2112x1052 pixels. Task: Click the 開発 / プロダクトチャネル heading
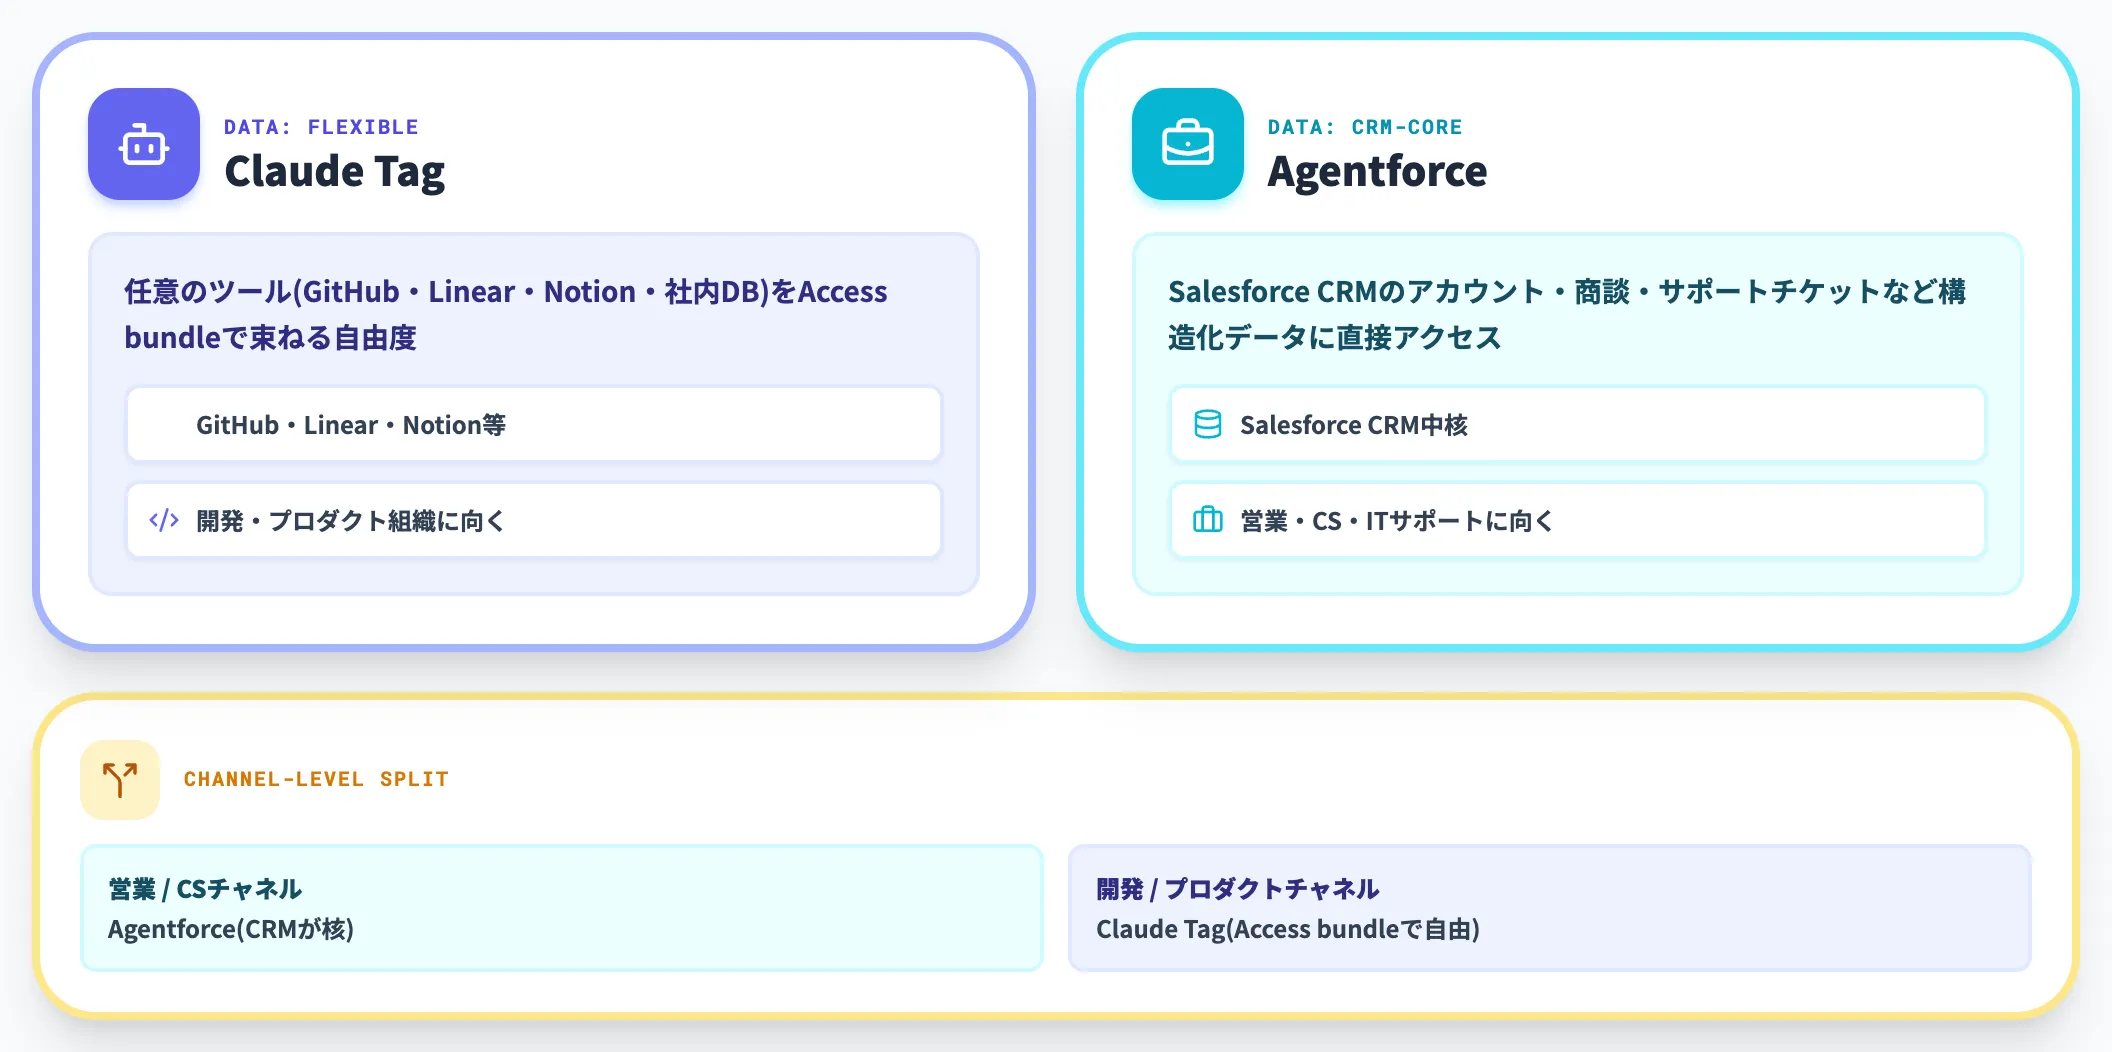1238,889
